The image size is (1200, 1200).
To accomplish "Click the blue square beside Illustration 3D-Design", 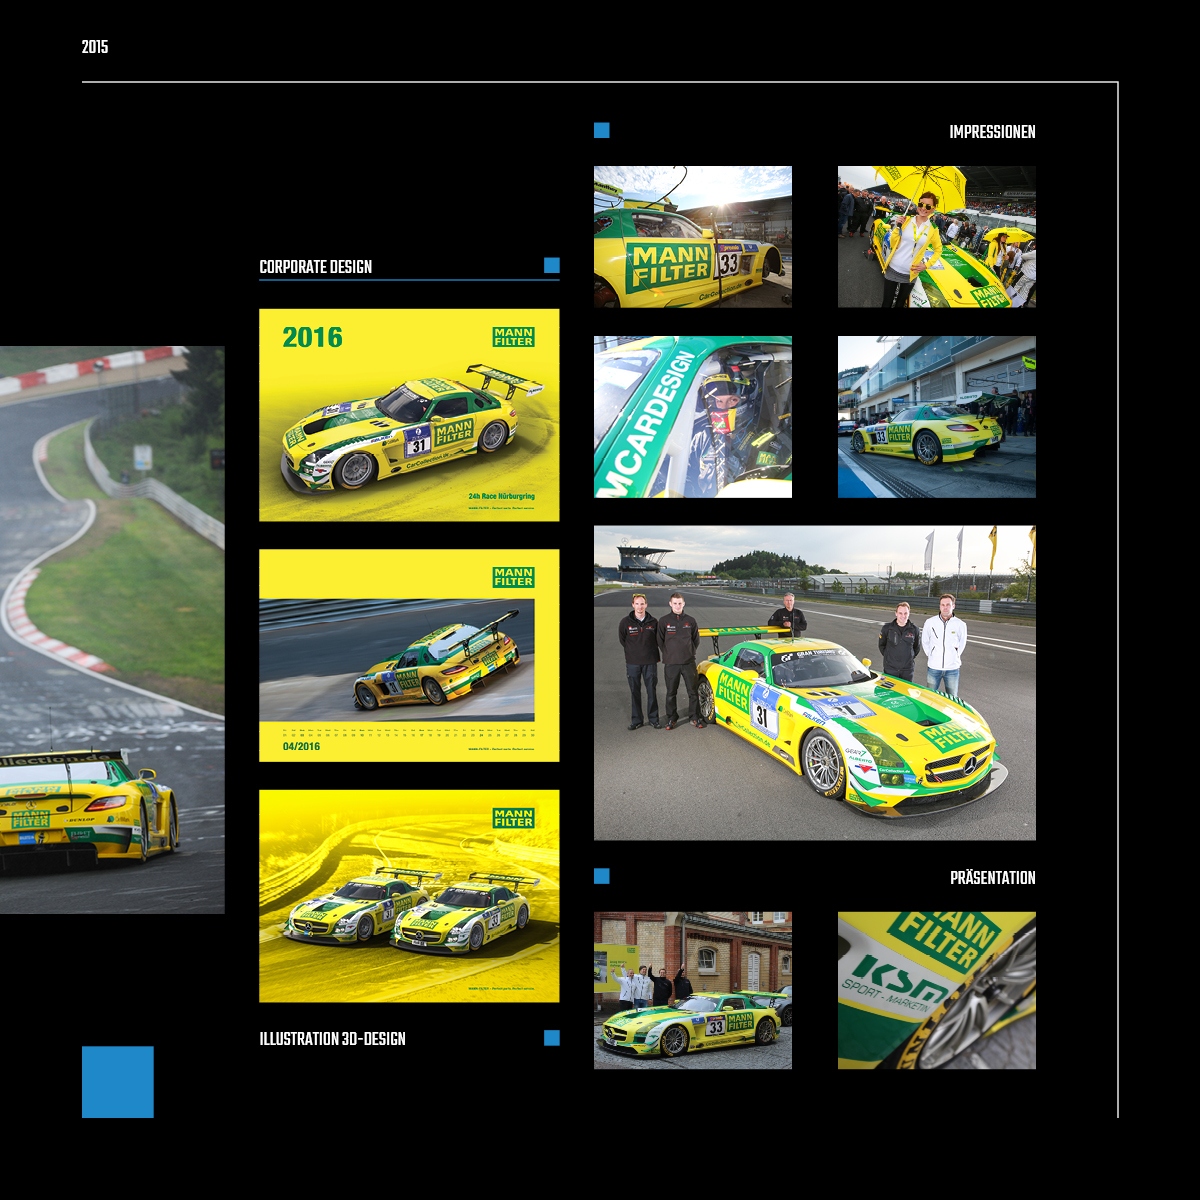I will point(551,1038).
